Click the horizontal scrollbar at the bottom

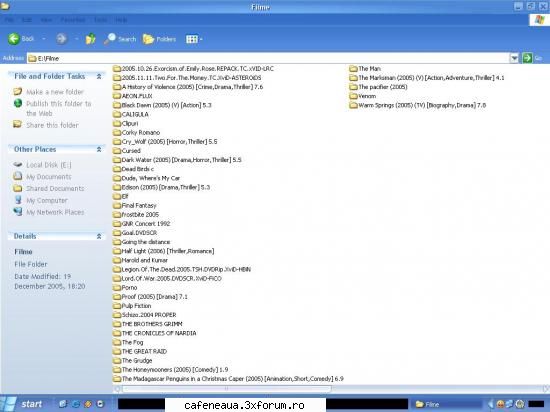coord(226,389)
